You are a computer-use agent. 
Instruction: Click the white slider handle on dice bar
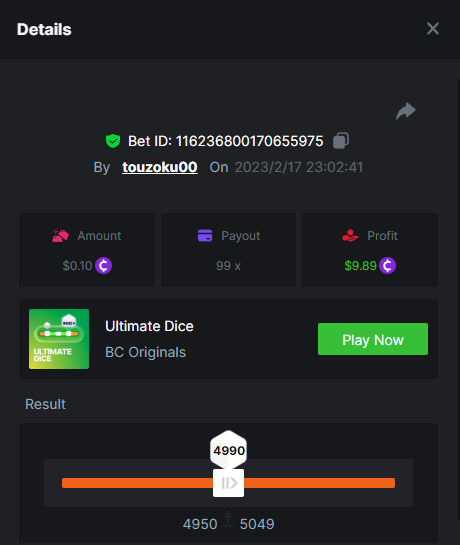[x=228, y=483]
